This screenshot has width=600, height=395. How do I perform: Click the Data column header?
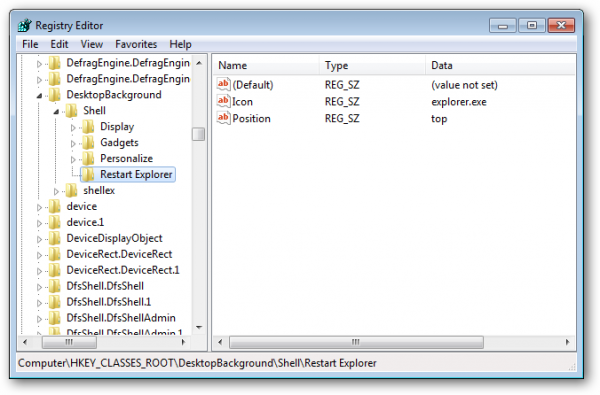point(500,65)
